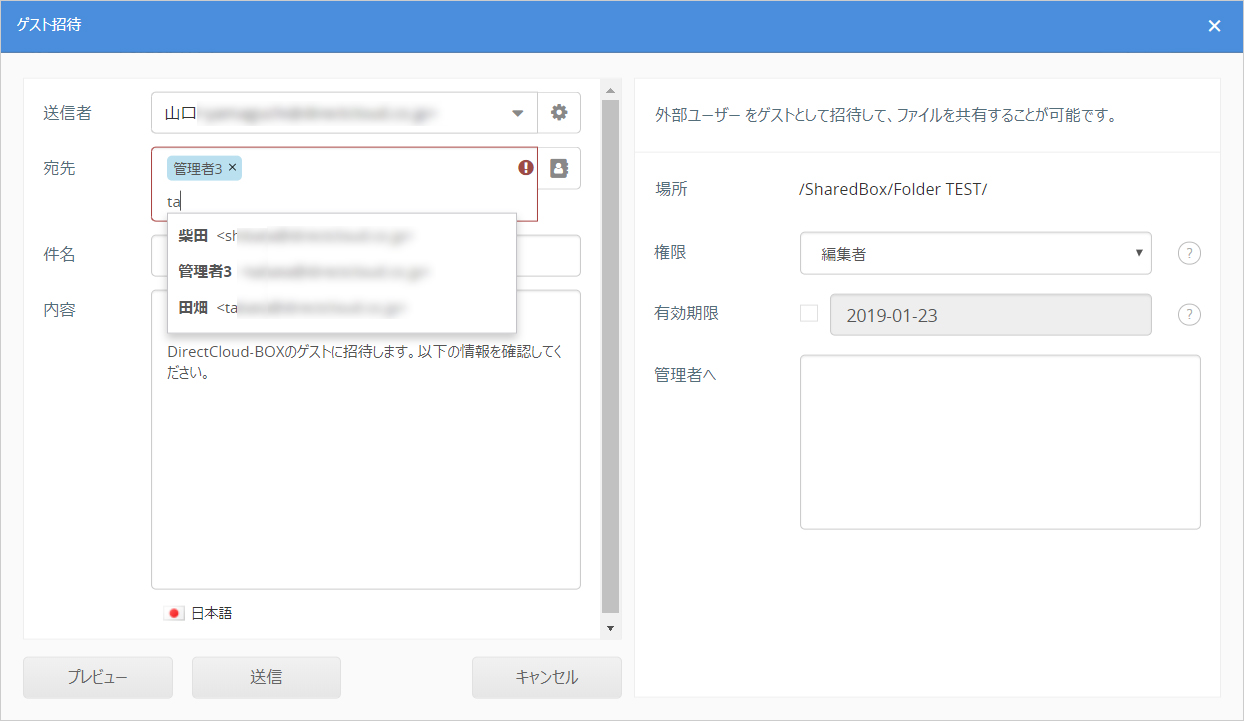Expand the 送信者 sender dropdown
The width and height of the screenshot is (1244, 721).
pyautogui.click(x=518, y=113)
